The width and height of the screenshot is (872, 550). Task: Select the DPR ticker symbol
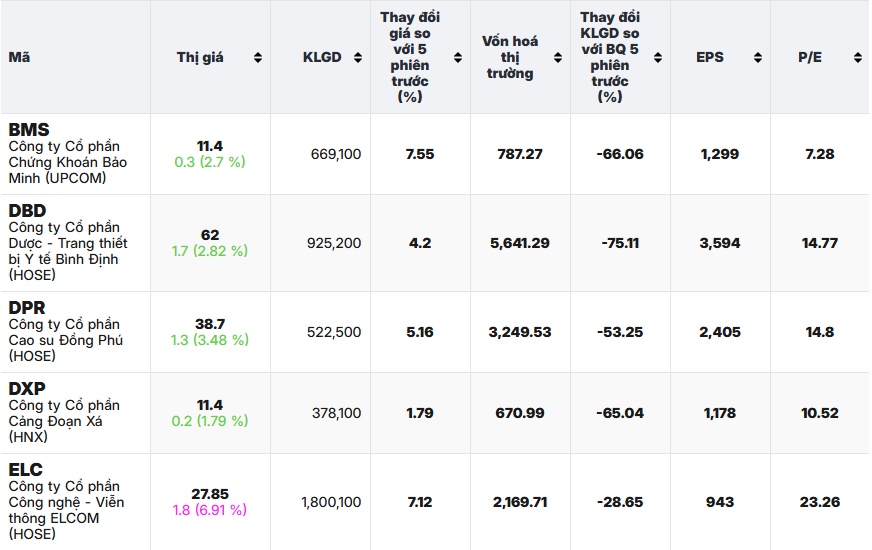point(28,308)
